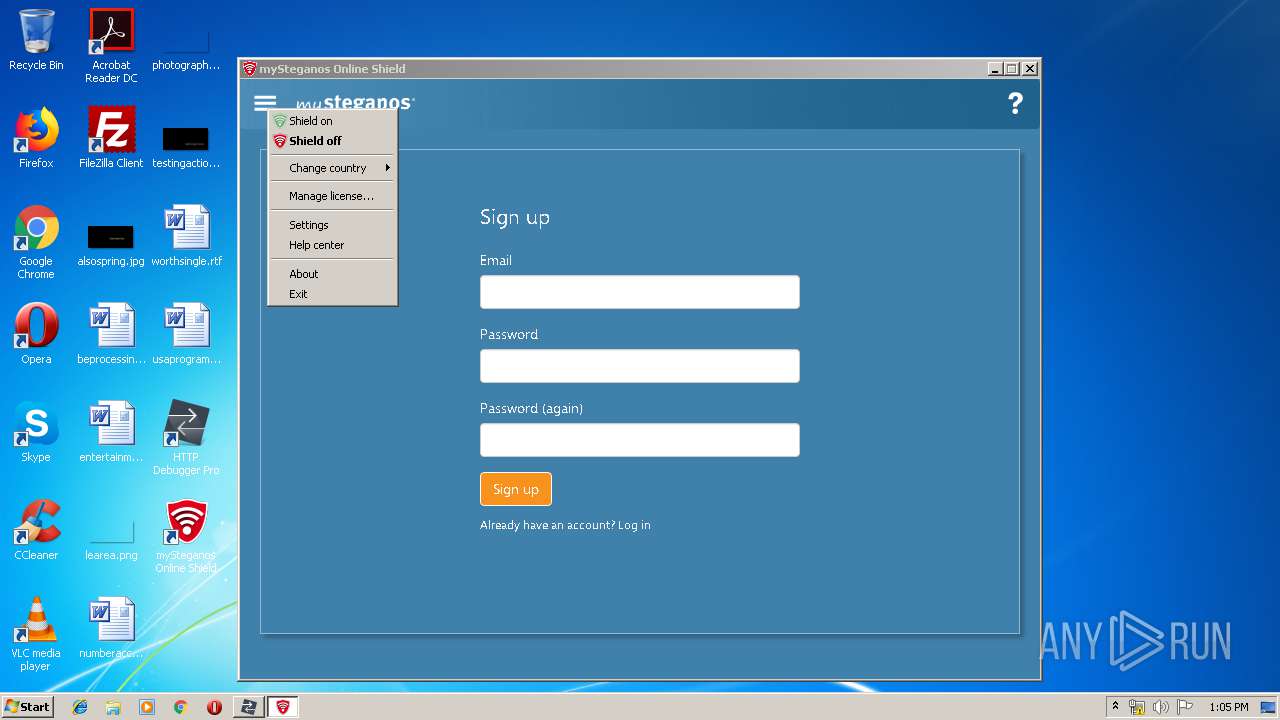Screen dimensions: 1280x720
Task: Show hidden system tray icons
Action: pos(1115,707)
